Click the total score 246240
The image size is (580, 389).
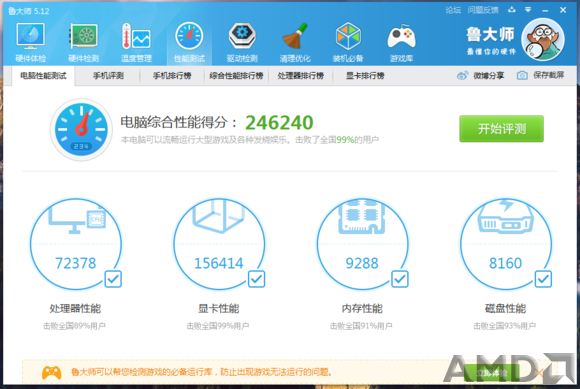[279, 122]
